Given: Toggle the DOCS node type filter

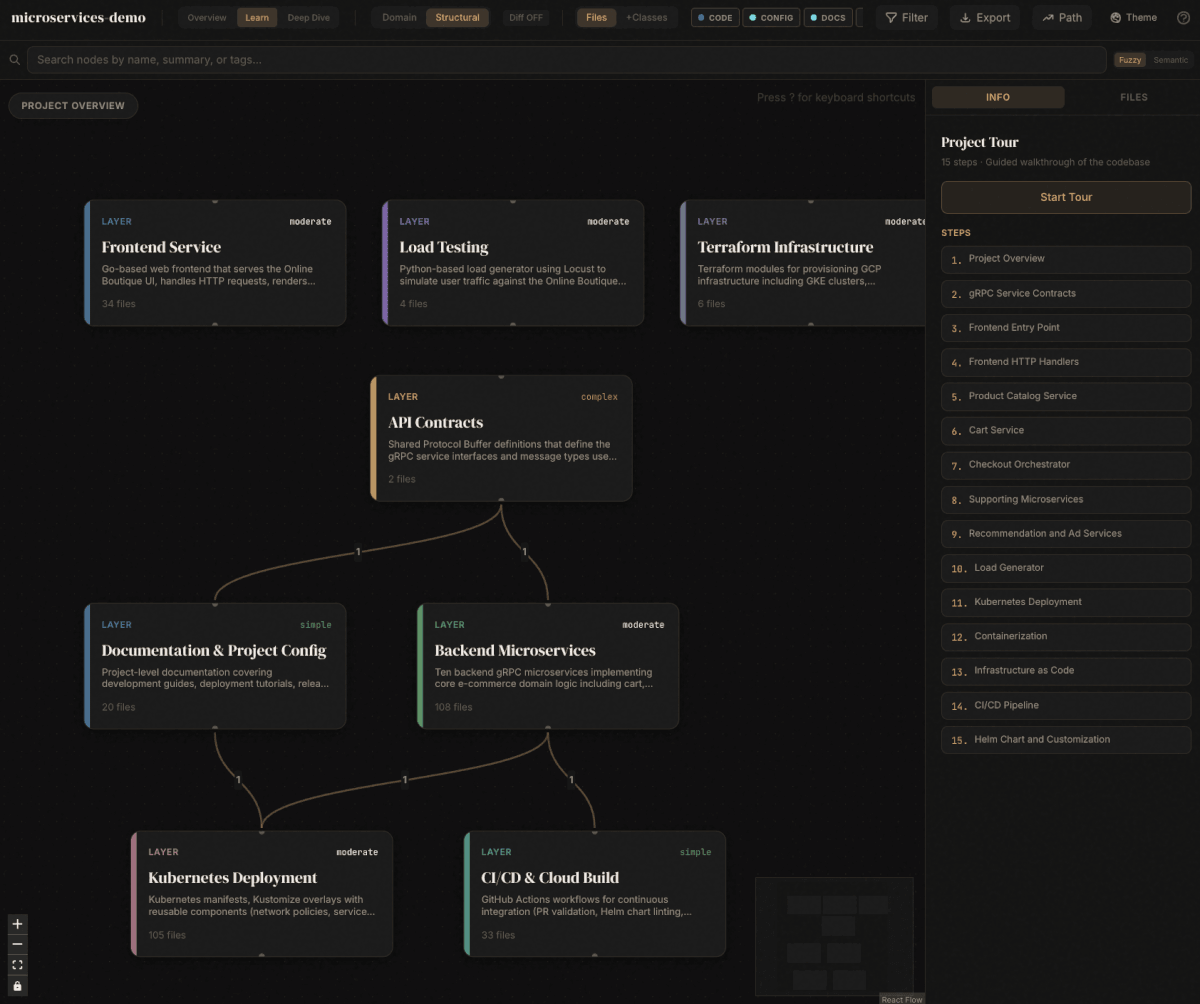Looking at the screenshot, I should [x=827, y=18].
